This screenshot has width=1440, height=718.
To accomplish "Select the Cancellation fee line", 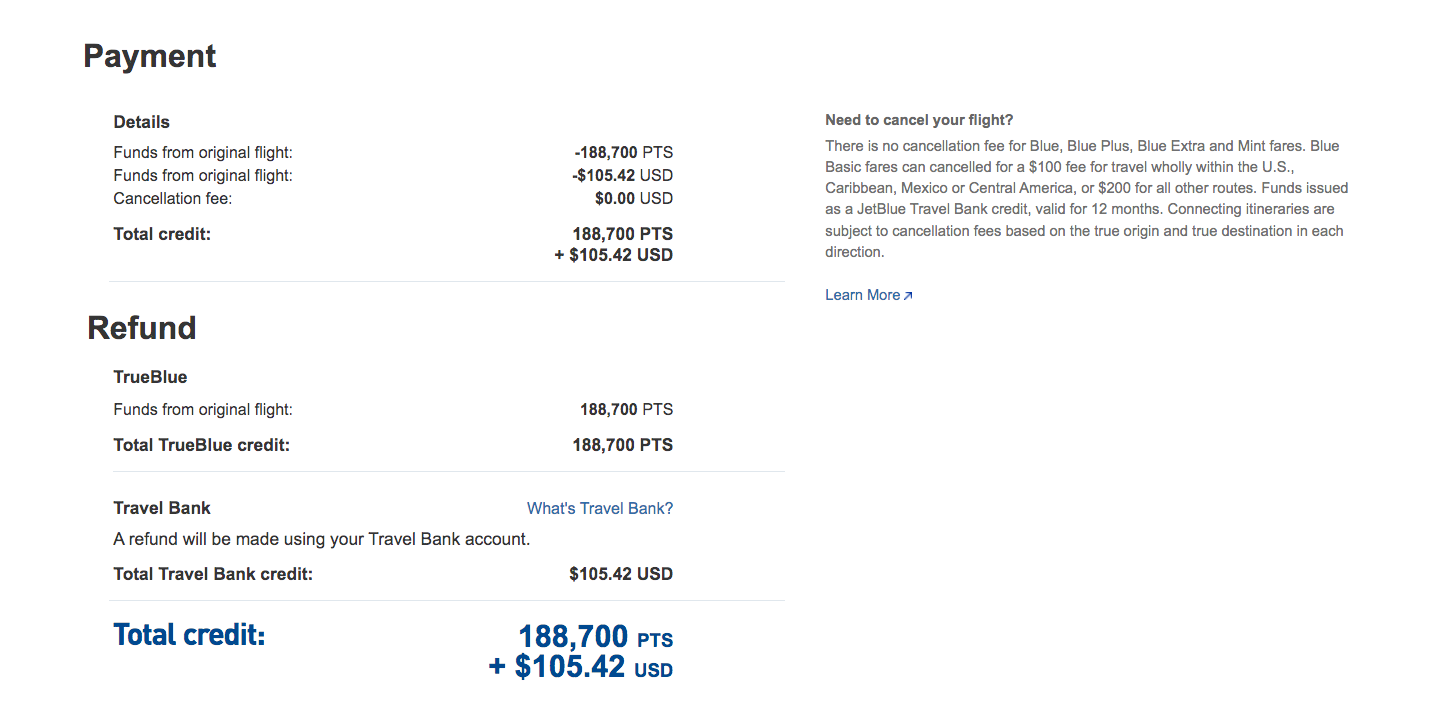I will pos(172,198).
